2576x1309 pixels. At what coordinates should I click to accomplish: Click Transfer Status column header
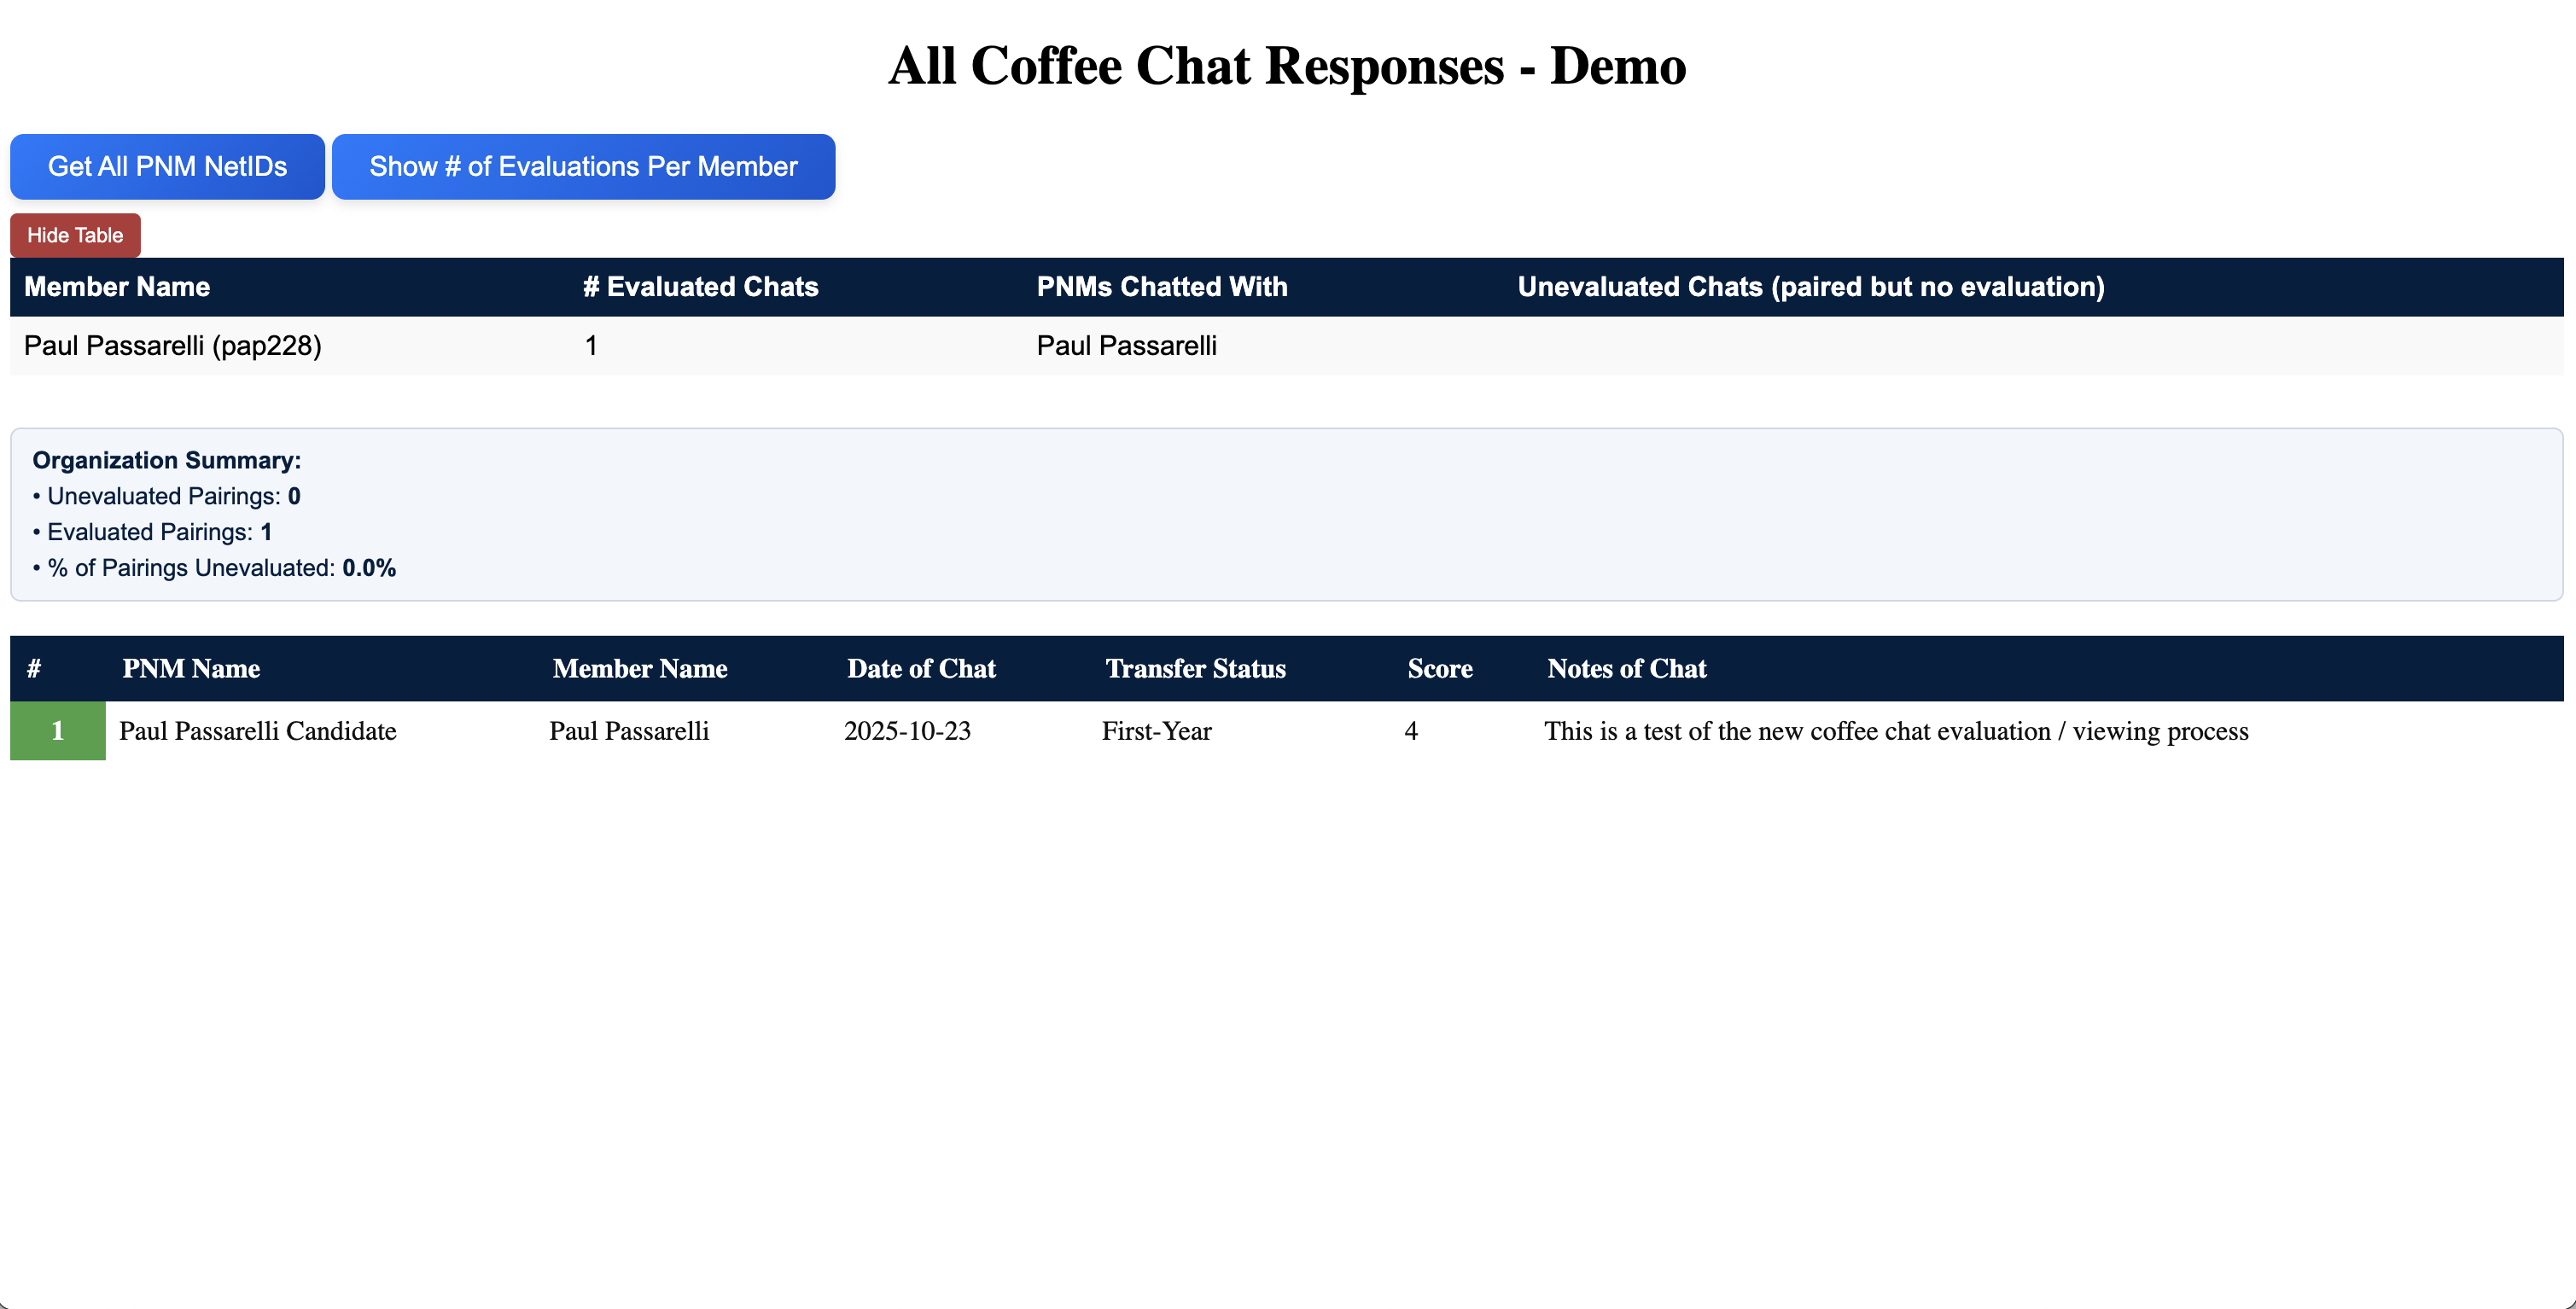pos(1195,669)
